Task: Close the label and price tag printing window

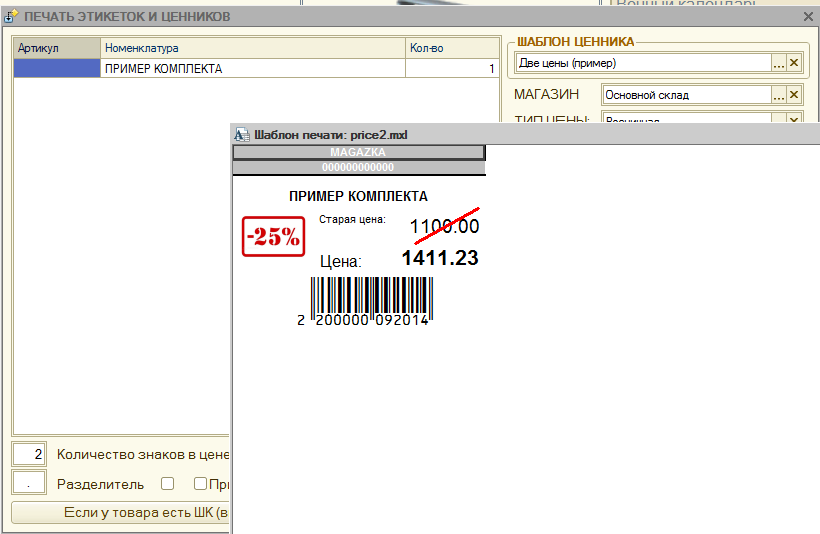Action: click(x=808, y=17)
